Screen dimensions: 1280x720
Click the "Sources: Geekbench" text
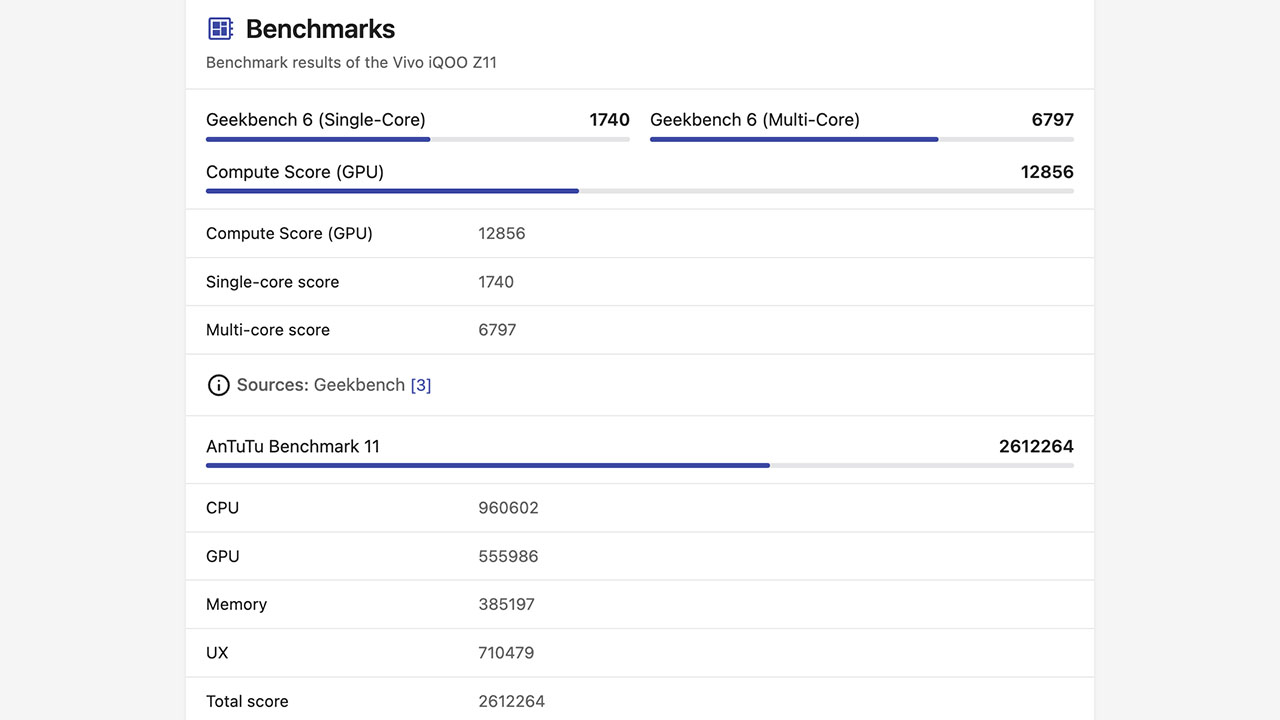pos(321,385)
